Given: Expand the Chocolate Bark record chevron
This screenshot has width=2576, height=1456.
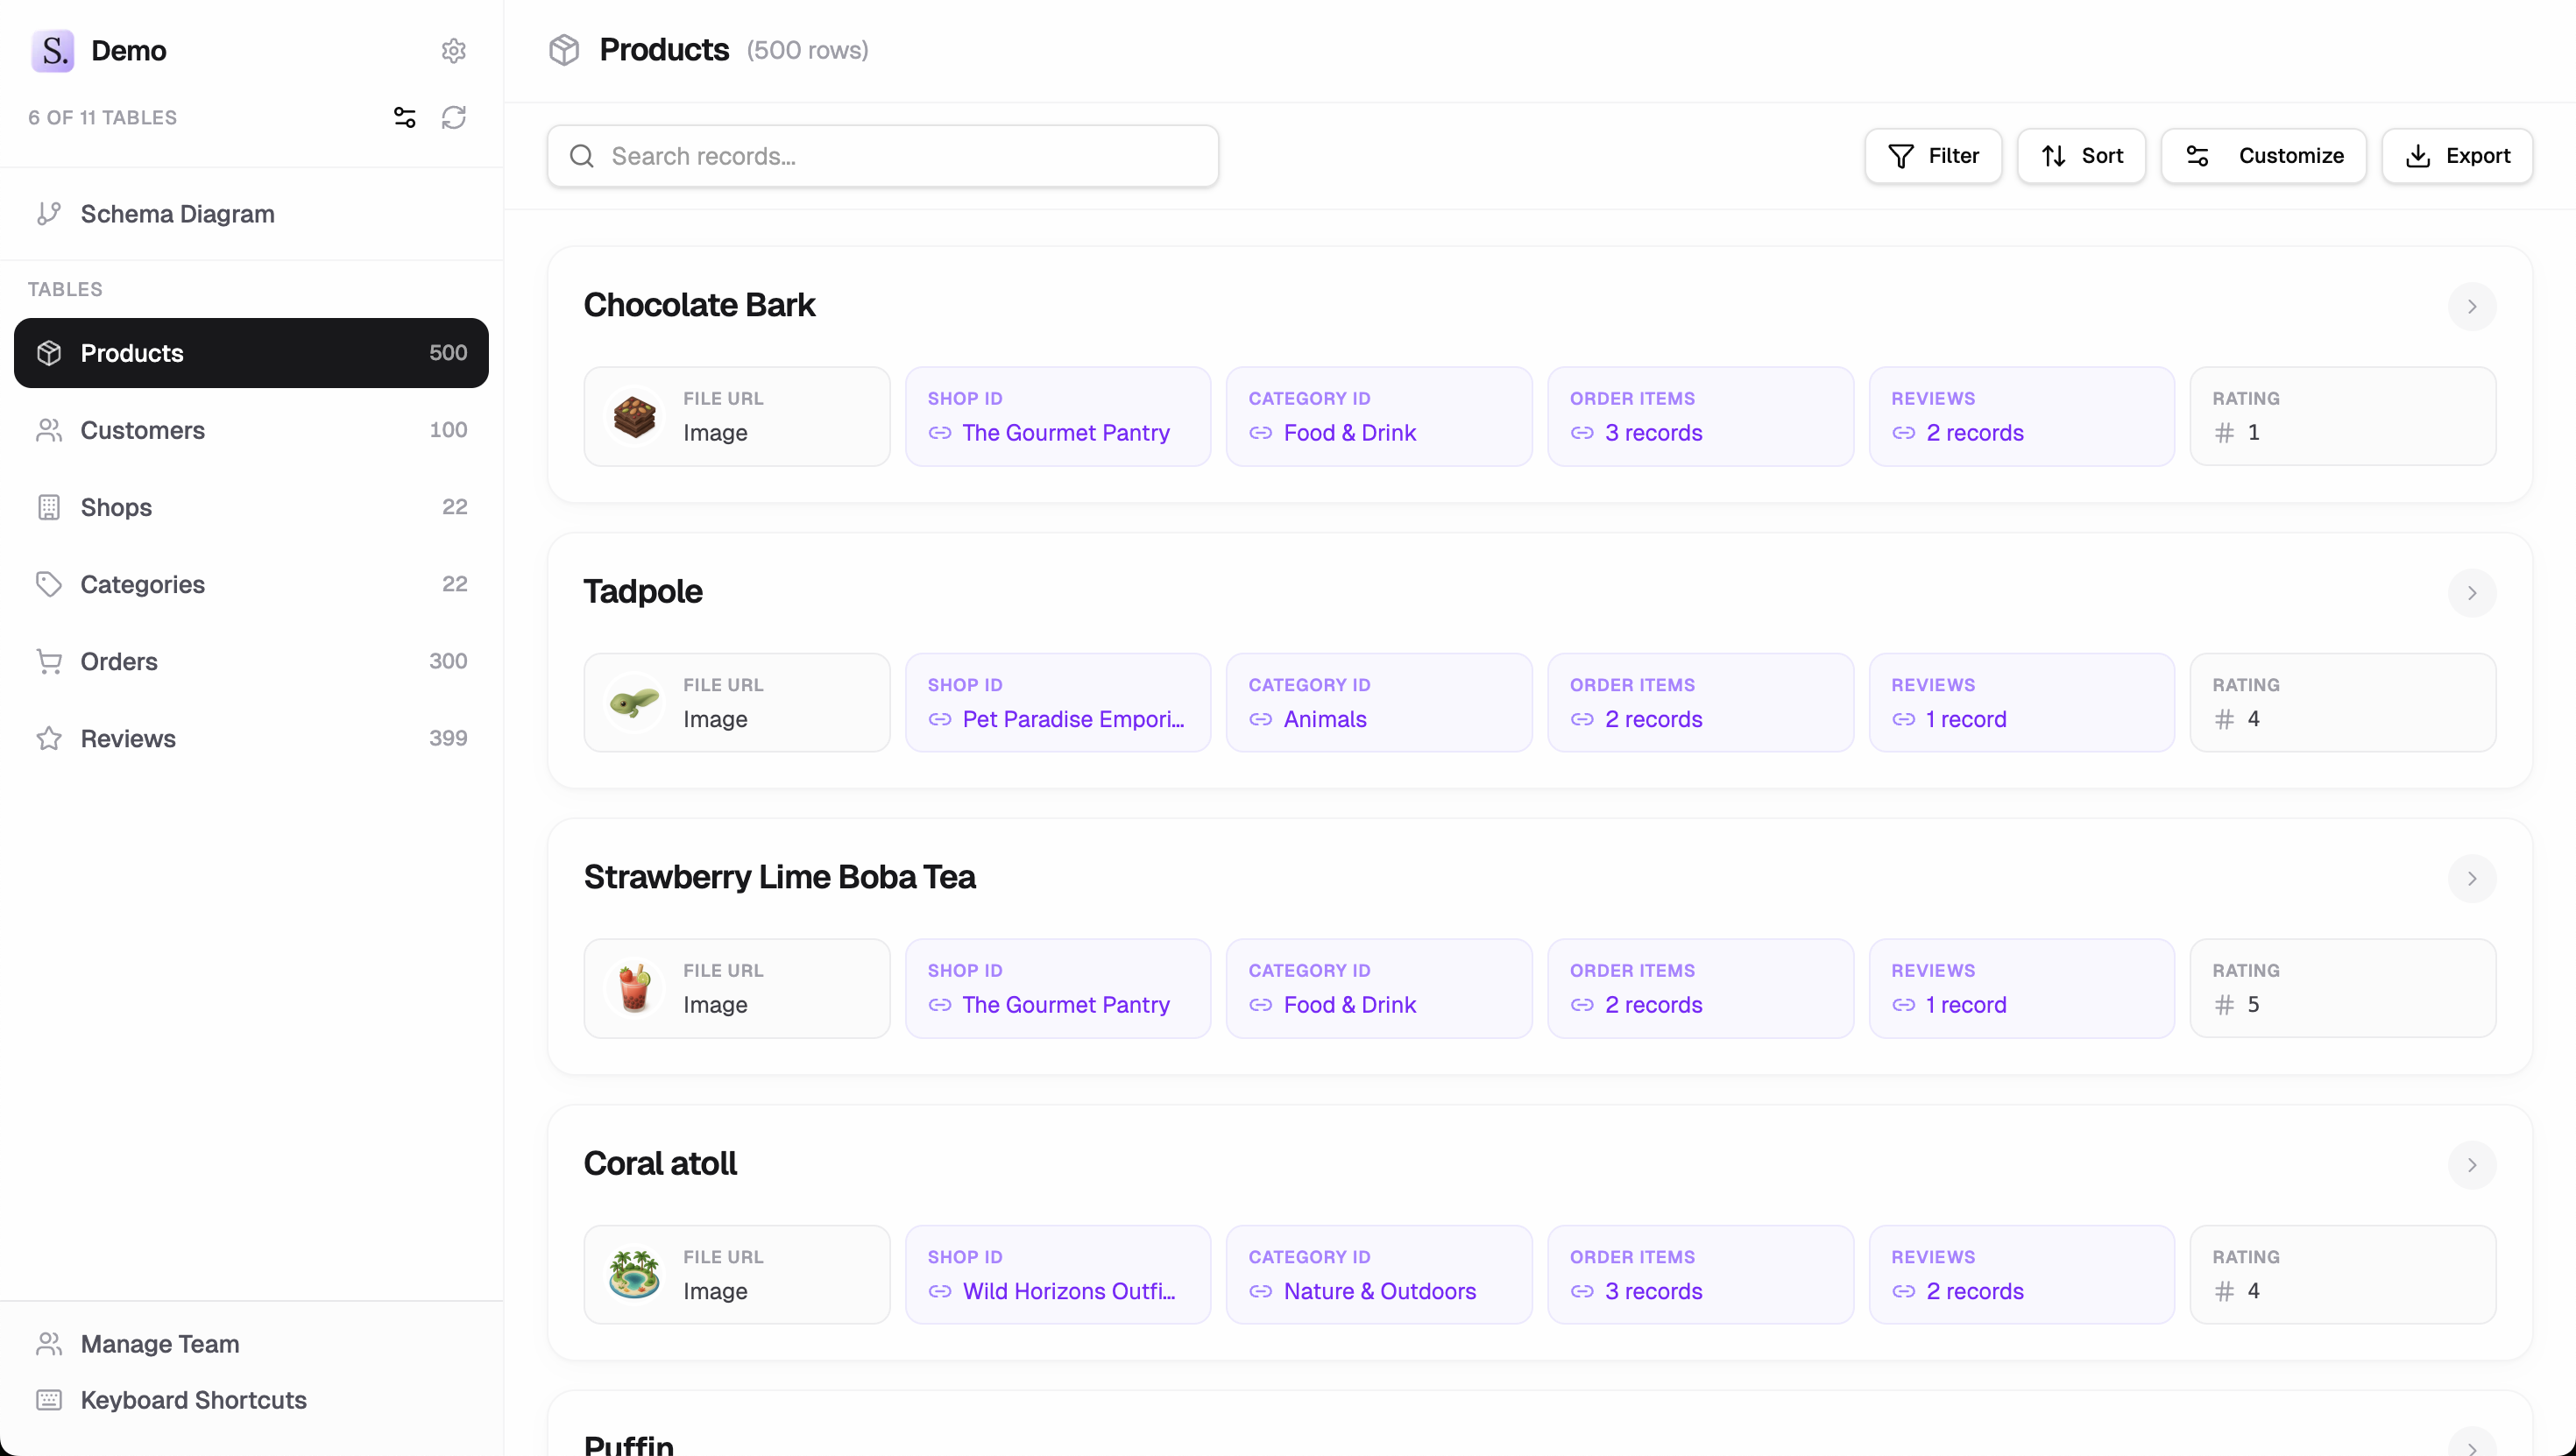Looking at the screenshot, I should [x=2471, y=306].
